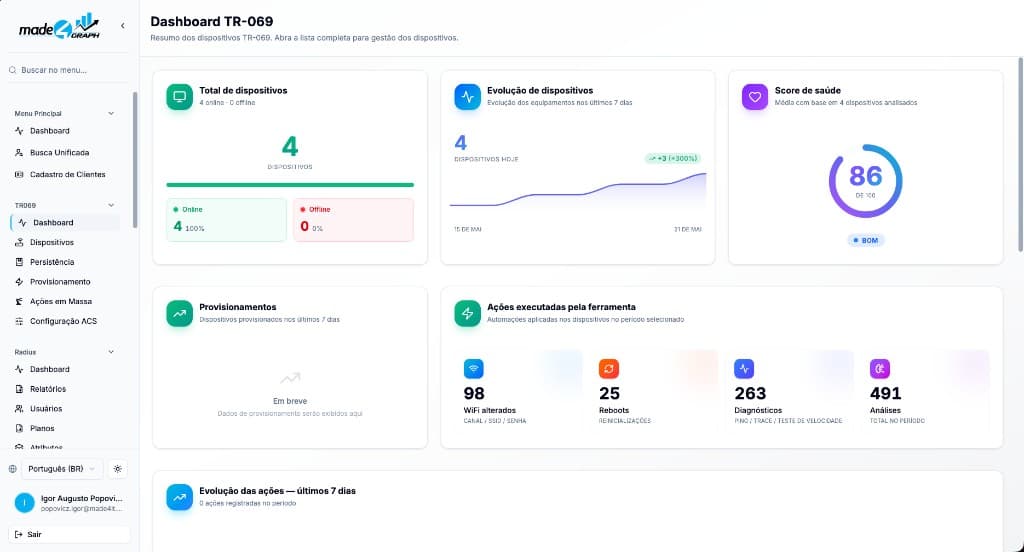Click the blue WiFi alterados icon

473,368
